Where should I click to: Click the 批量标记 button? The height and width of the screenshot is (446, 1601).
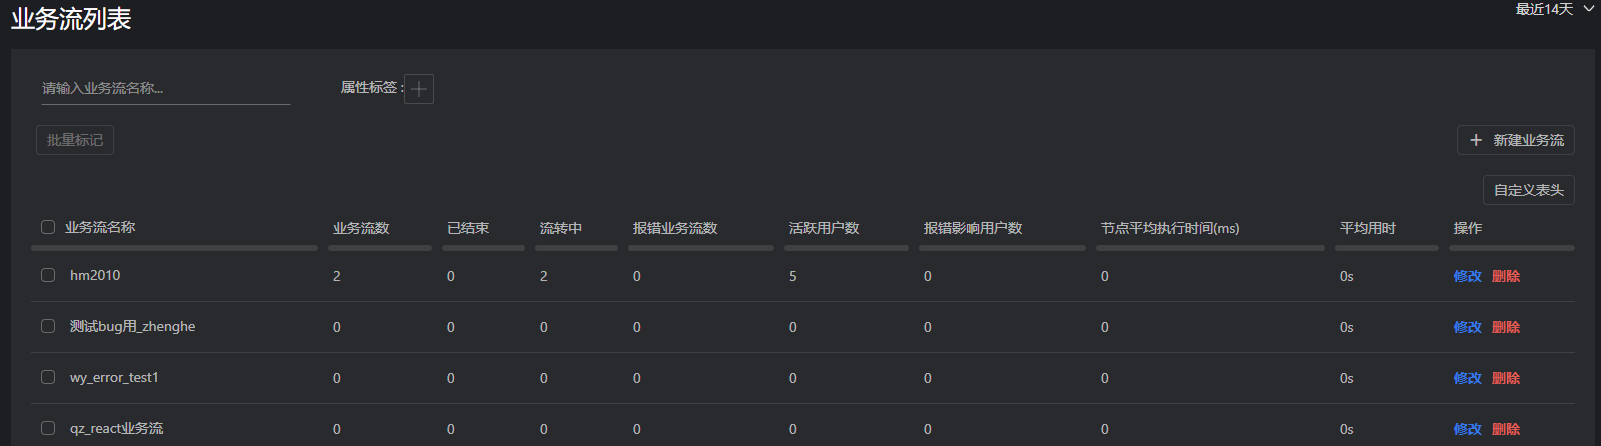[x=75, y=140]
